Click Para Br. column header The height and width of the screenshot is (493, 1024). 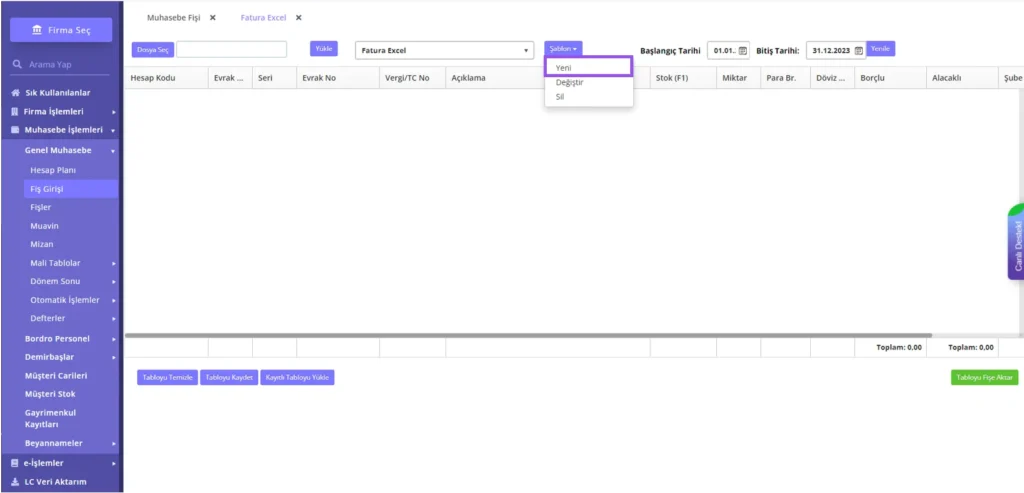785,78
